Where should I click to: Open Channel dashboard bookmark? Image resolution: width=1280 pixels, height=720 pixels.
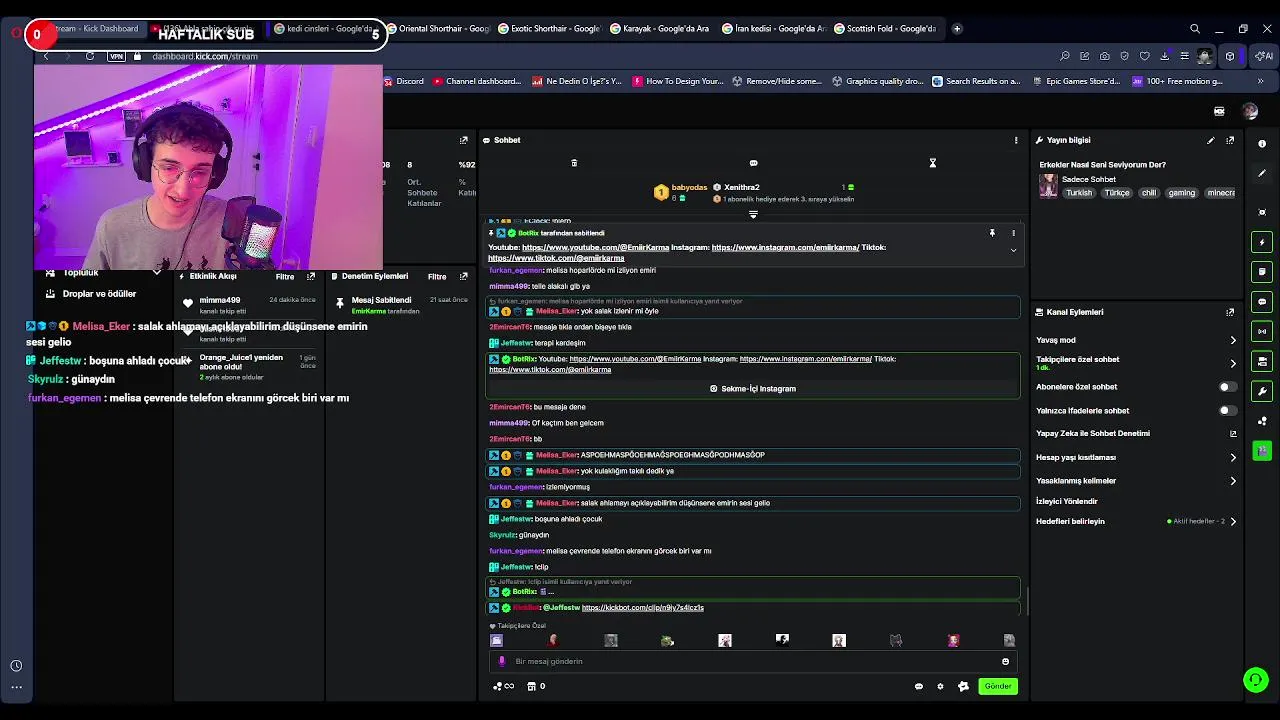tap(477, 81)
